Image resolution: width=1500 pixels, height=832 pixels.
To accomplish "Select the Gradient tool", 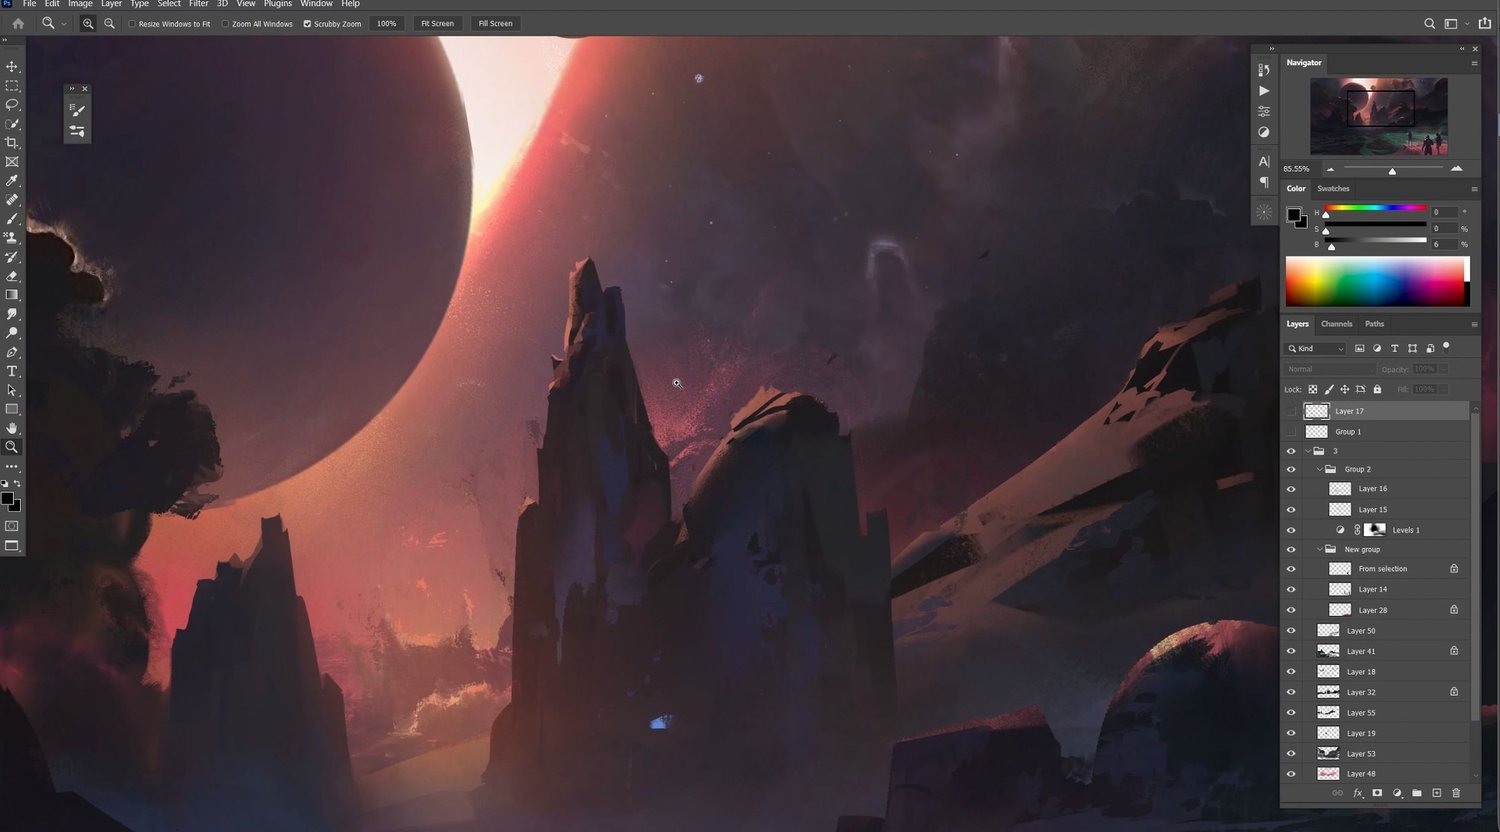I will (12, 295).
